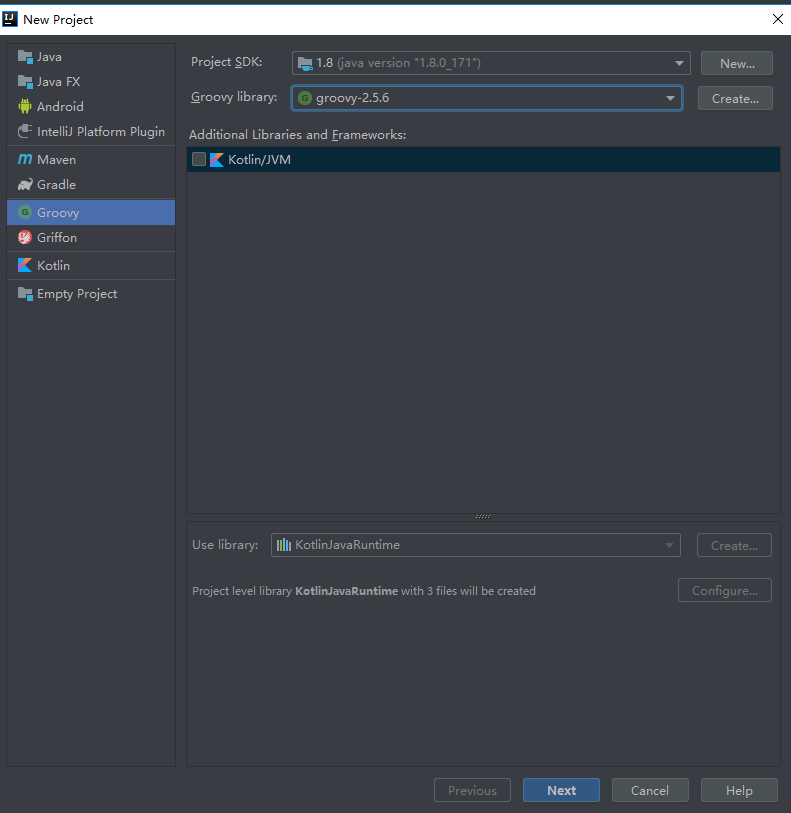Open the Use library combo box arrow
The width and height of the screenshot is (791, 813).
click(x=669, y=545)
